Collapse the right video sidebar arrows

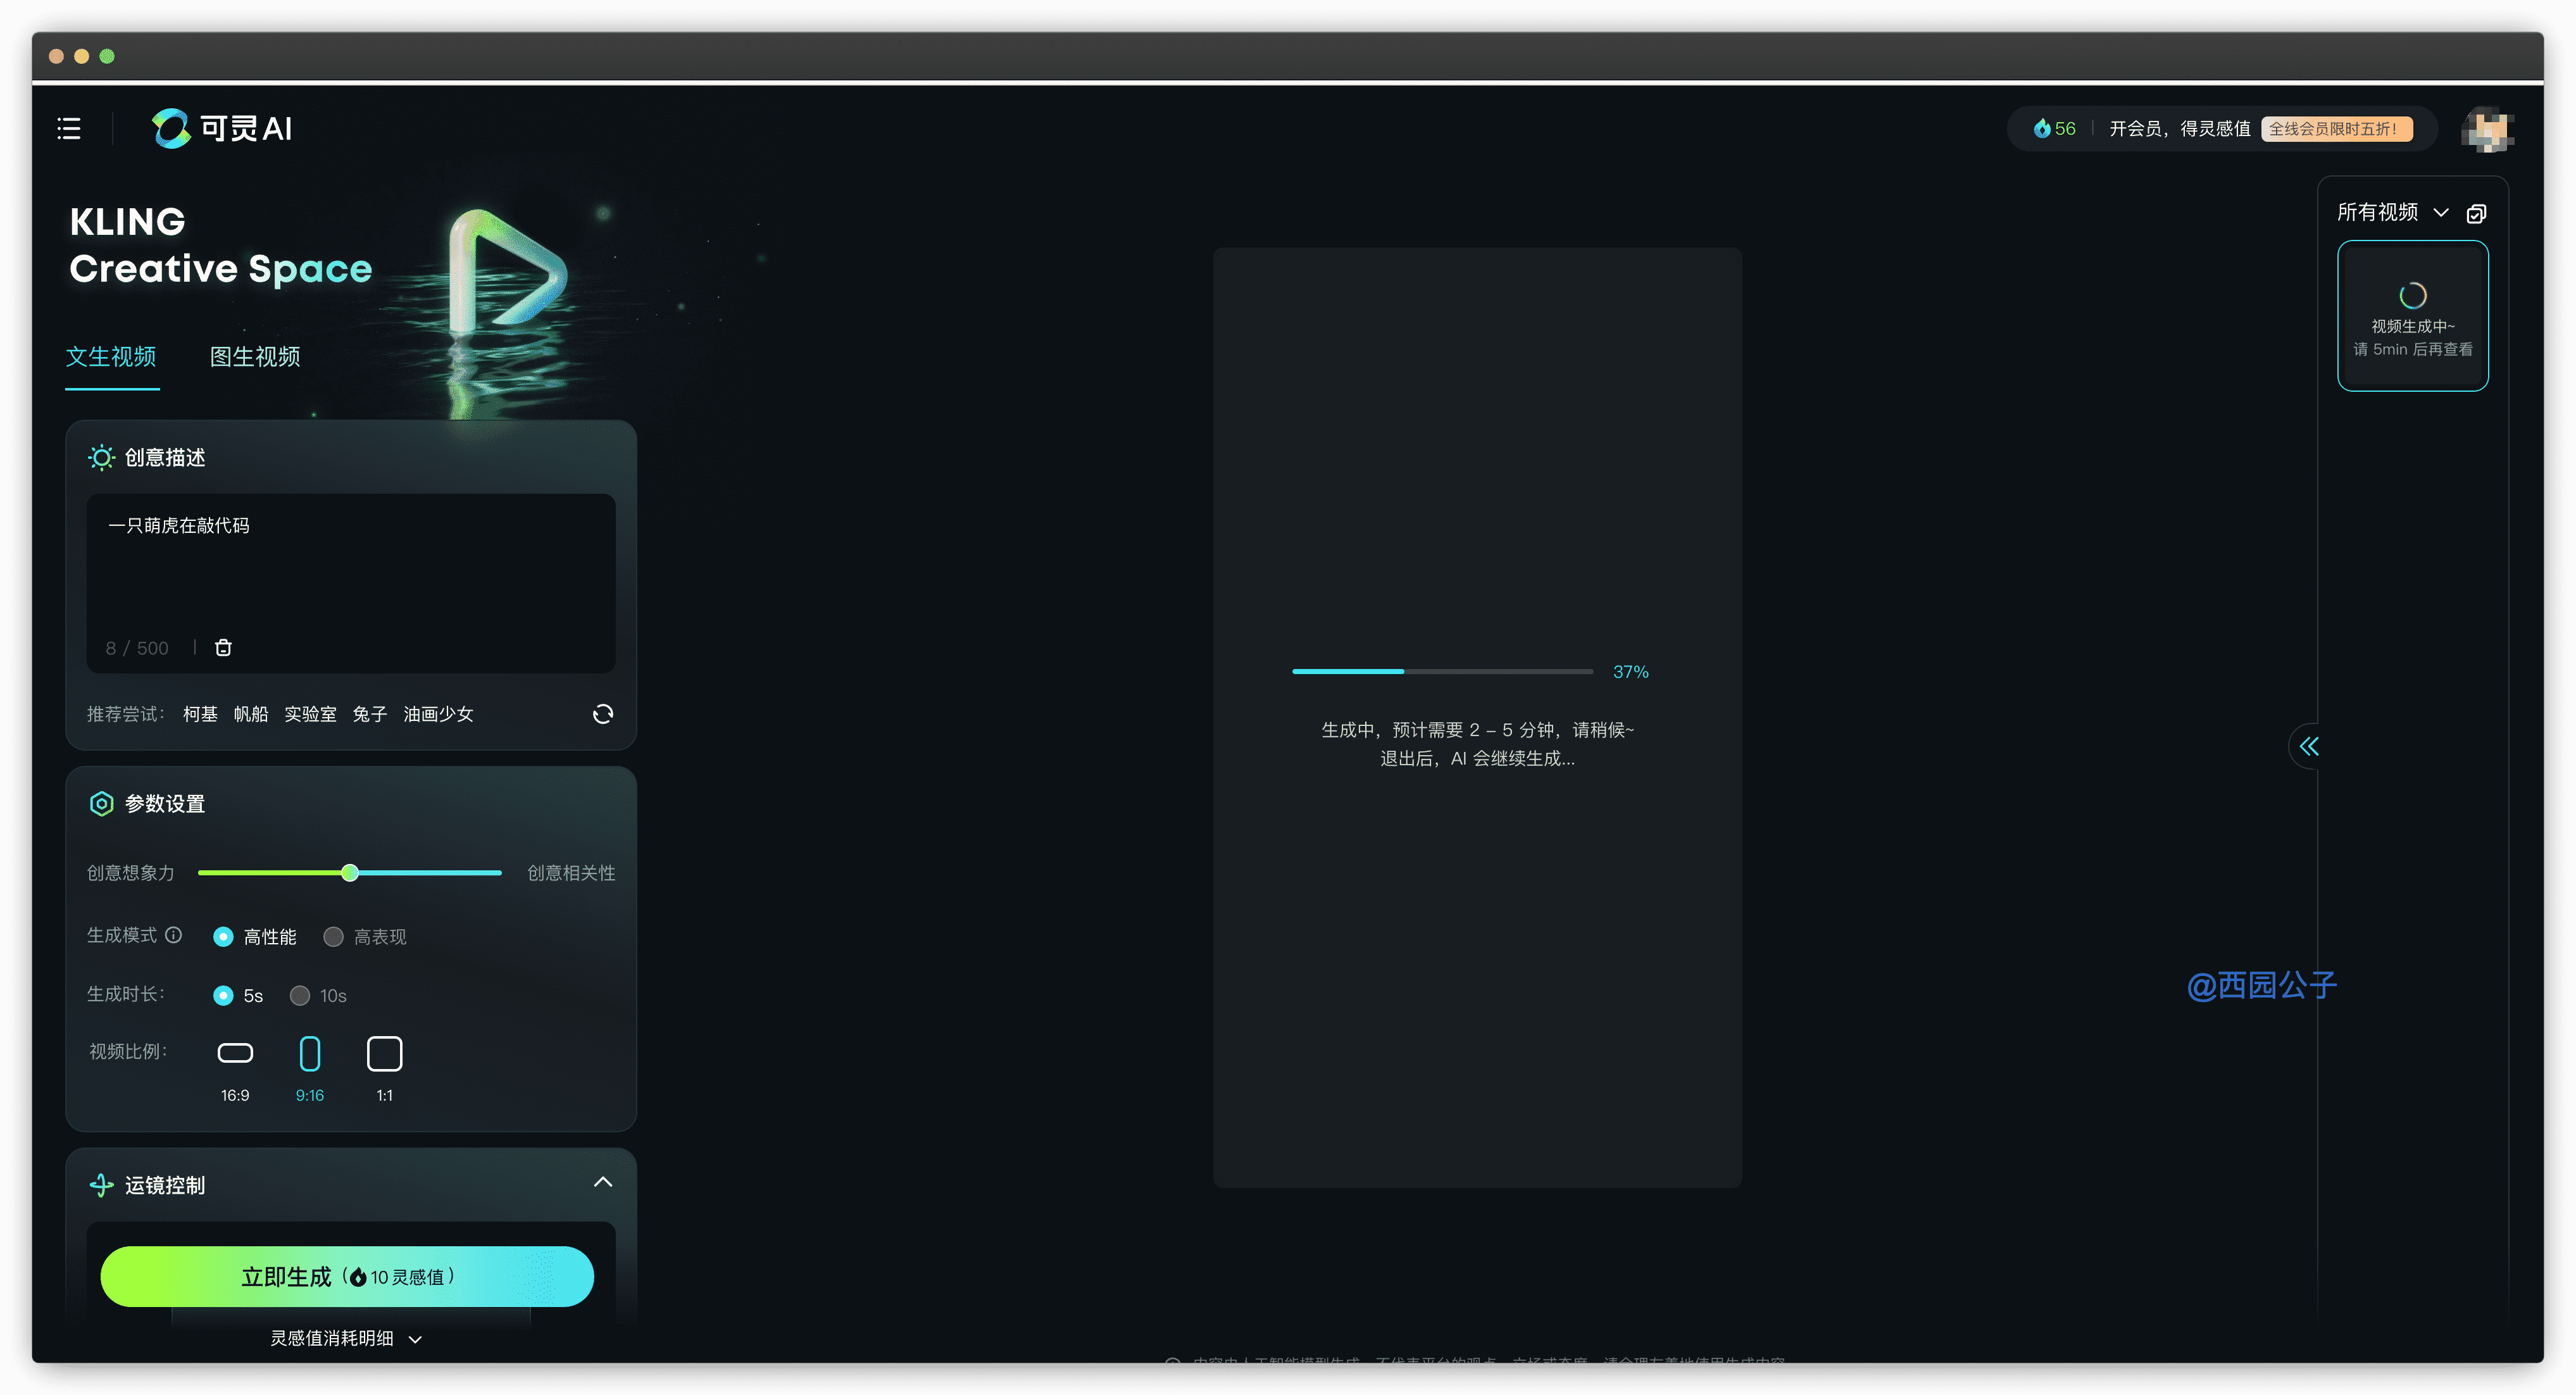click(2309, 746)
